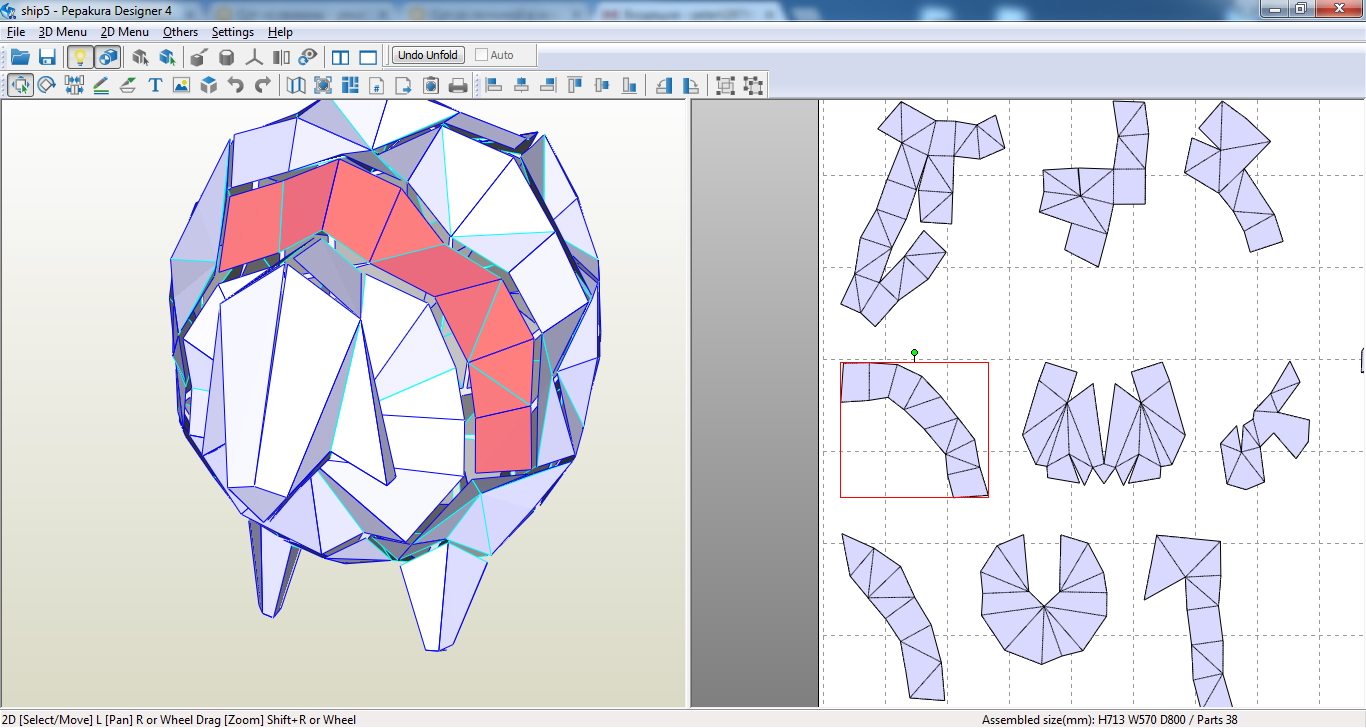This screenshot has width=1366, height=728.
Task: Toggle the split 3D/2D window view
Action: point(340,56)
